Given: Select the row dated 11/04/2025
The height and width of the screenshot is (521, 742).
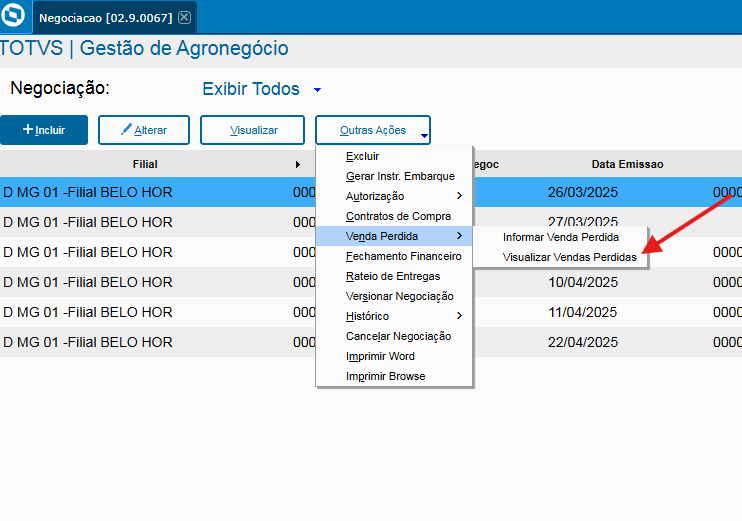Looking at the screenshot, I should pos(371,312).
